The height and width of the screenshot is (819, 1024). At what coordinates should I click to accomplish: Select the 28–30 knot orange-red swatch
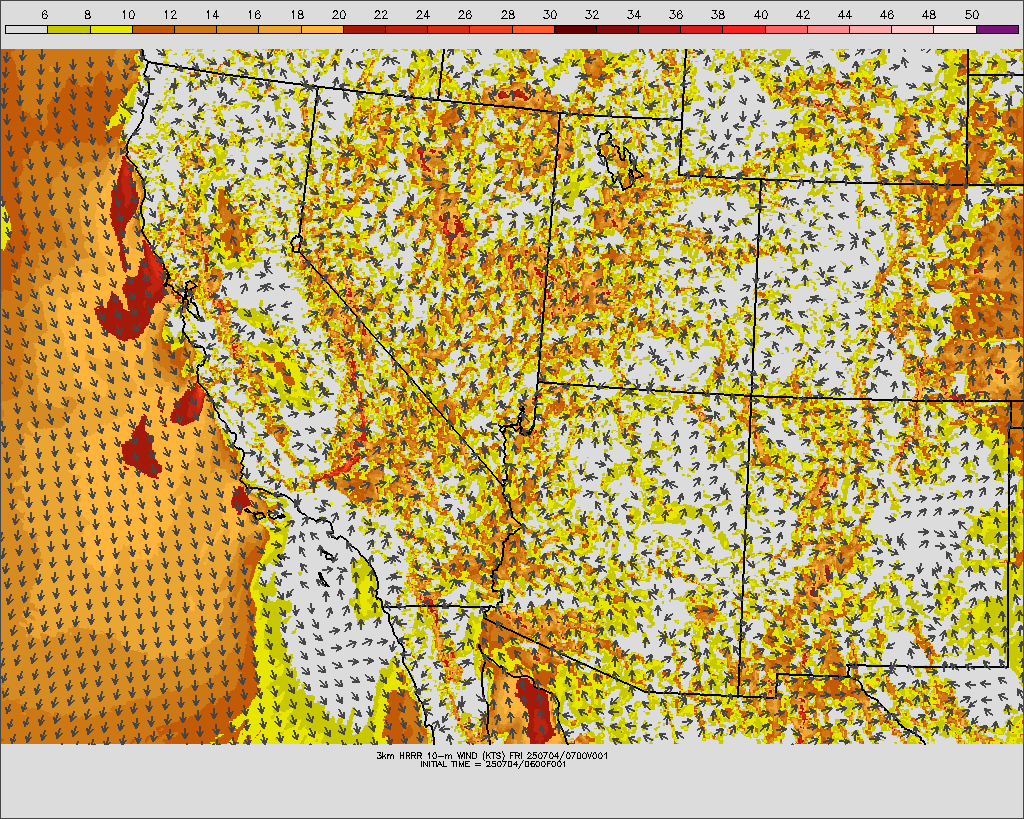(533, 29)
